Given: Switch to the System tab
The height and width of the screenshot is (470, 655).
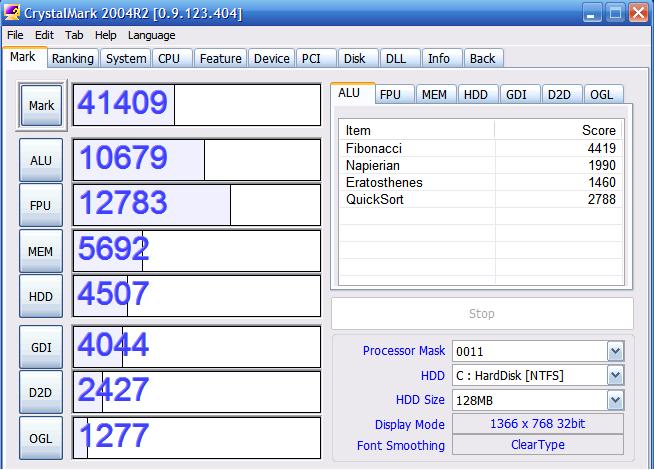Looking at the screenshot, I should pos(126,58).
